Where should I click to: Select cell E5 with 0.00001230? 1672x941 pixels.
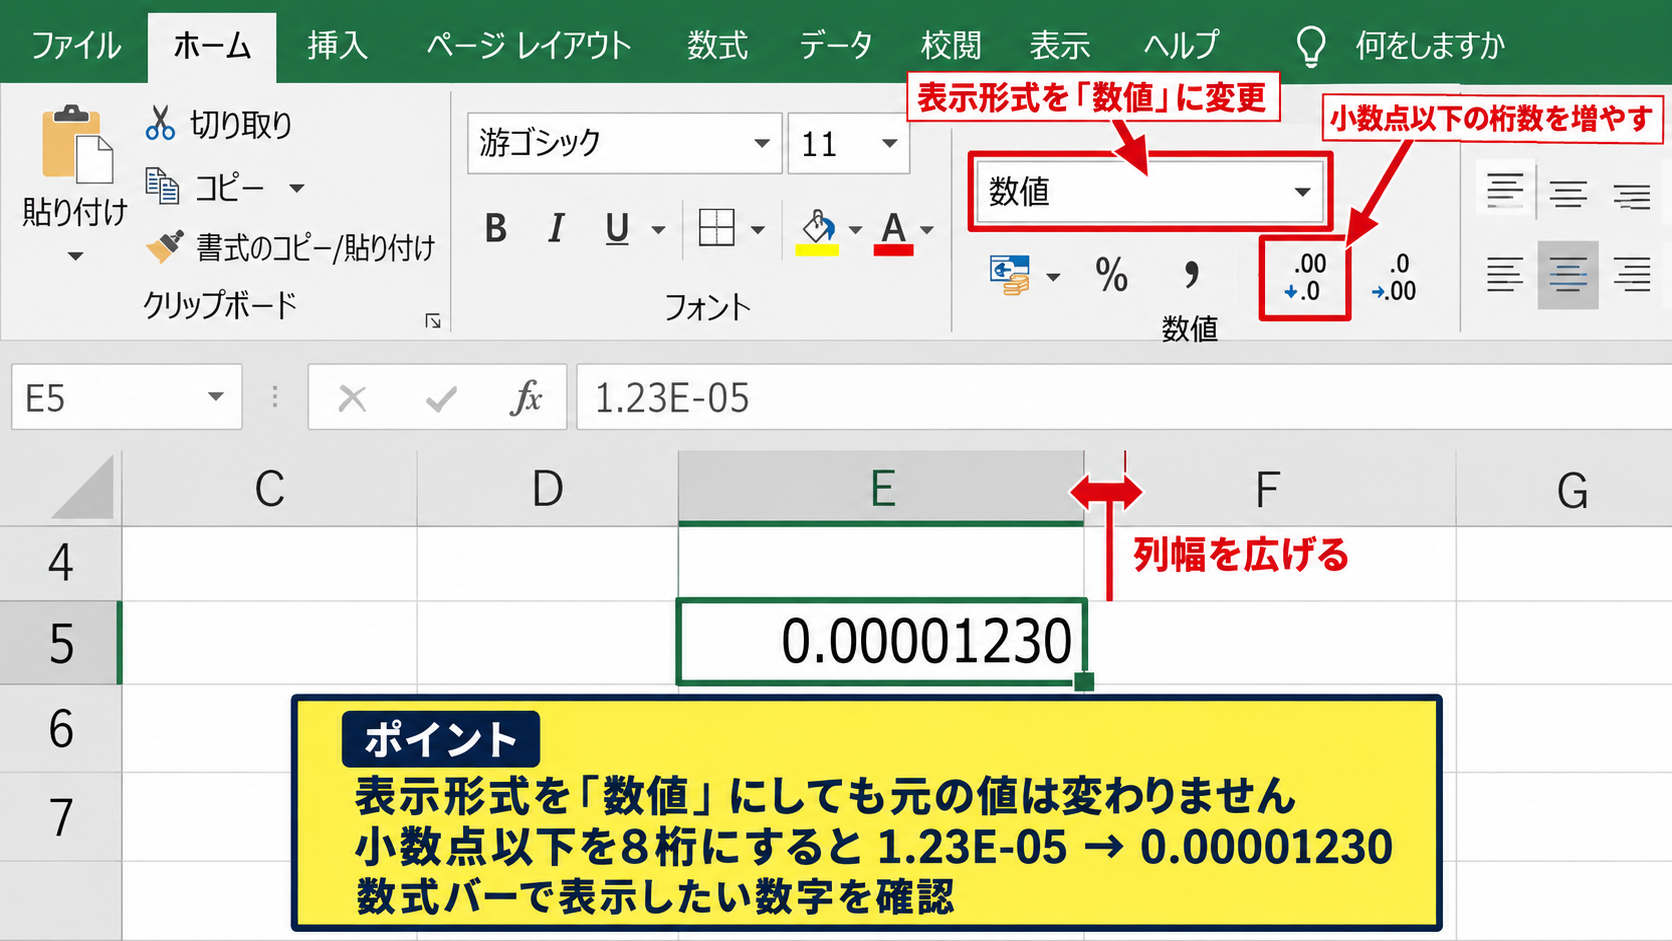point(881,642)
